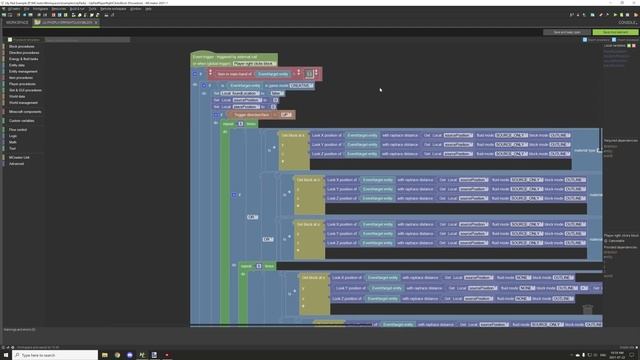The height and width of the screenshot is (360, 640).
Task: Open Chrome from the taskbar
Action: (118, 355)
